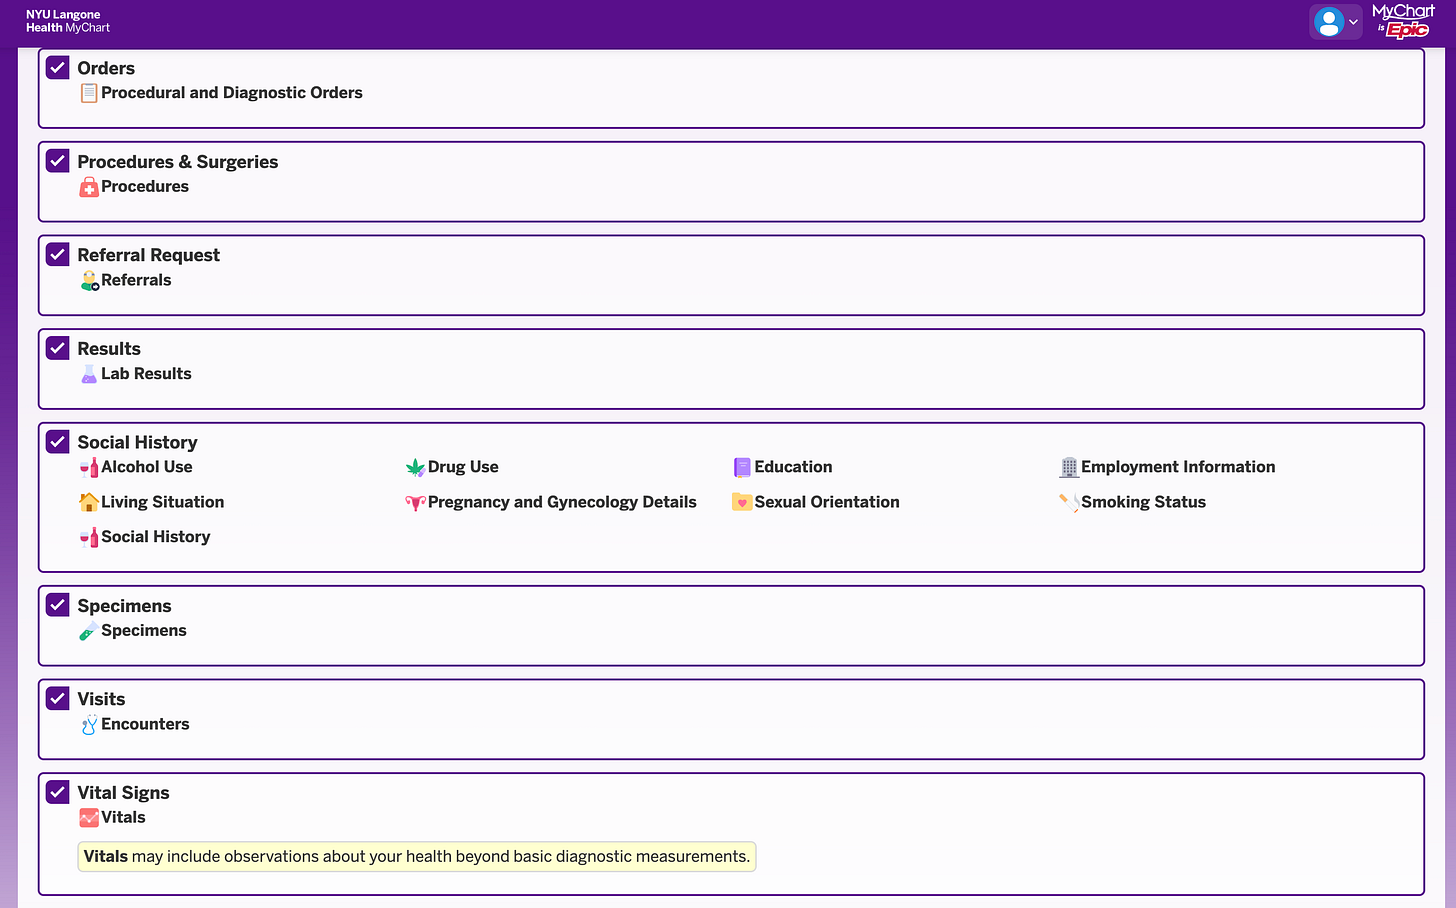Screen dimensions: 1456x908
Task: Click the Specimens test tube icon
Action: point(89,631)
